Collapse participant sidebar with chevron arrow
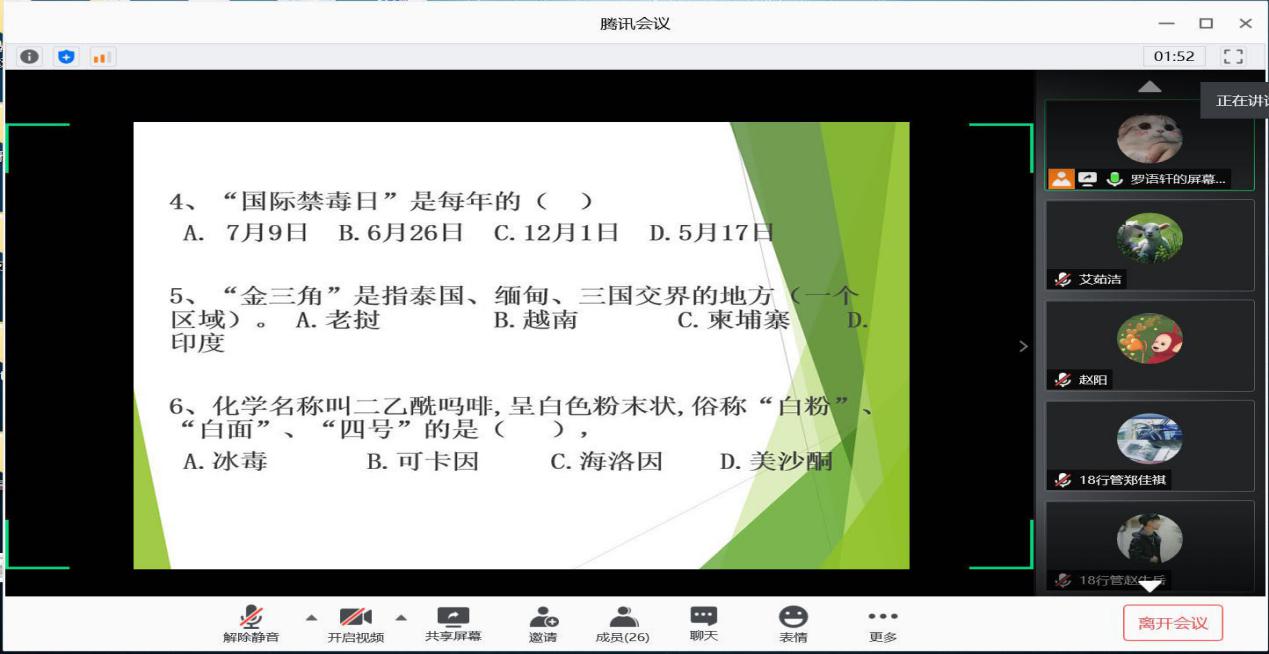 1022,346
